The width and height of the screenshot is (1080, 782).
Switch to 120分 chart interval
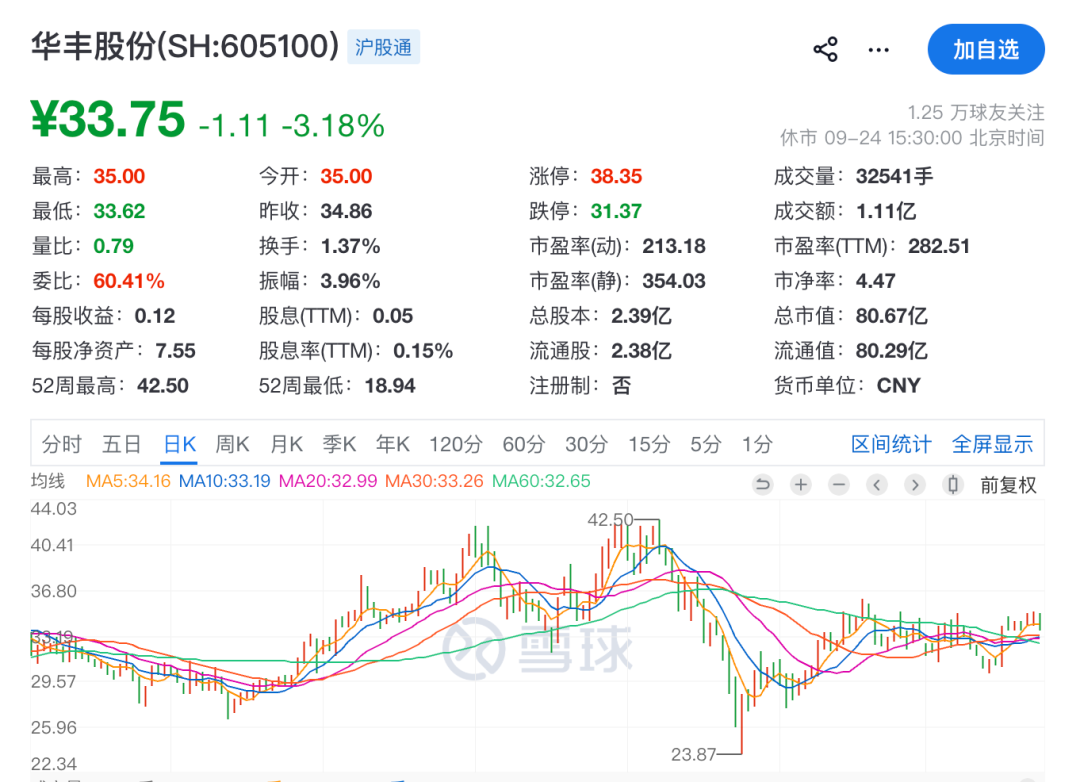click(456, 444)
